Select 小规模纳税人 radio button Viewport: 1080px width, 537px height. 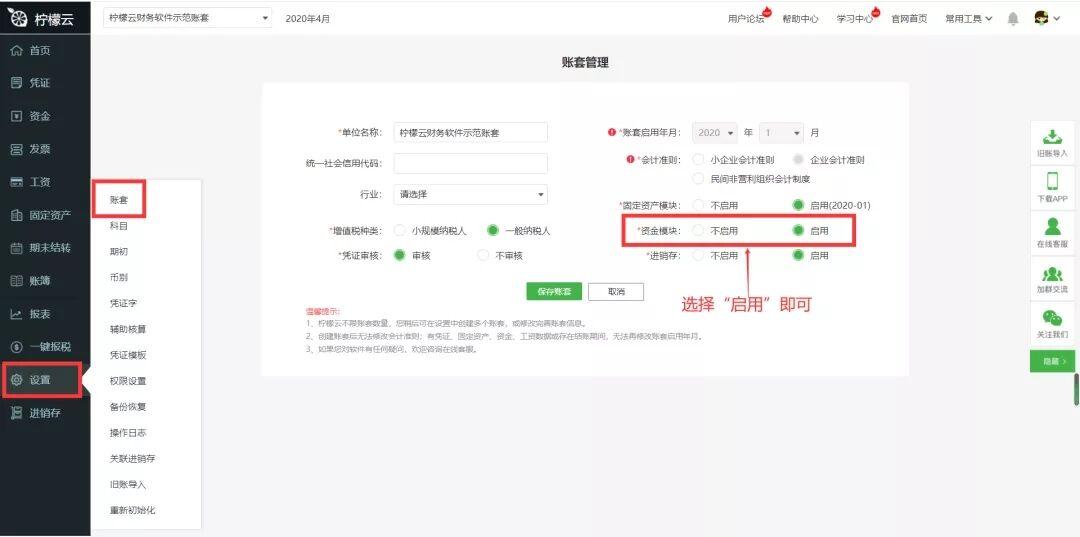pyautogui.click(x=399, y=231)
